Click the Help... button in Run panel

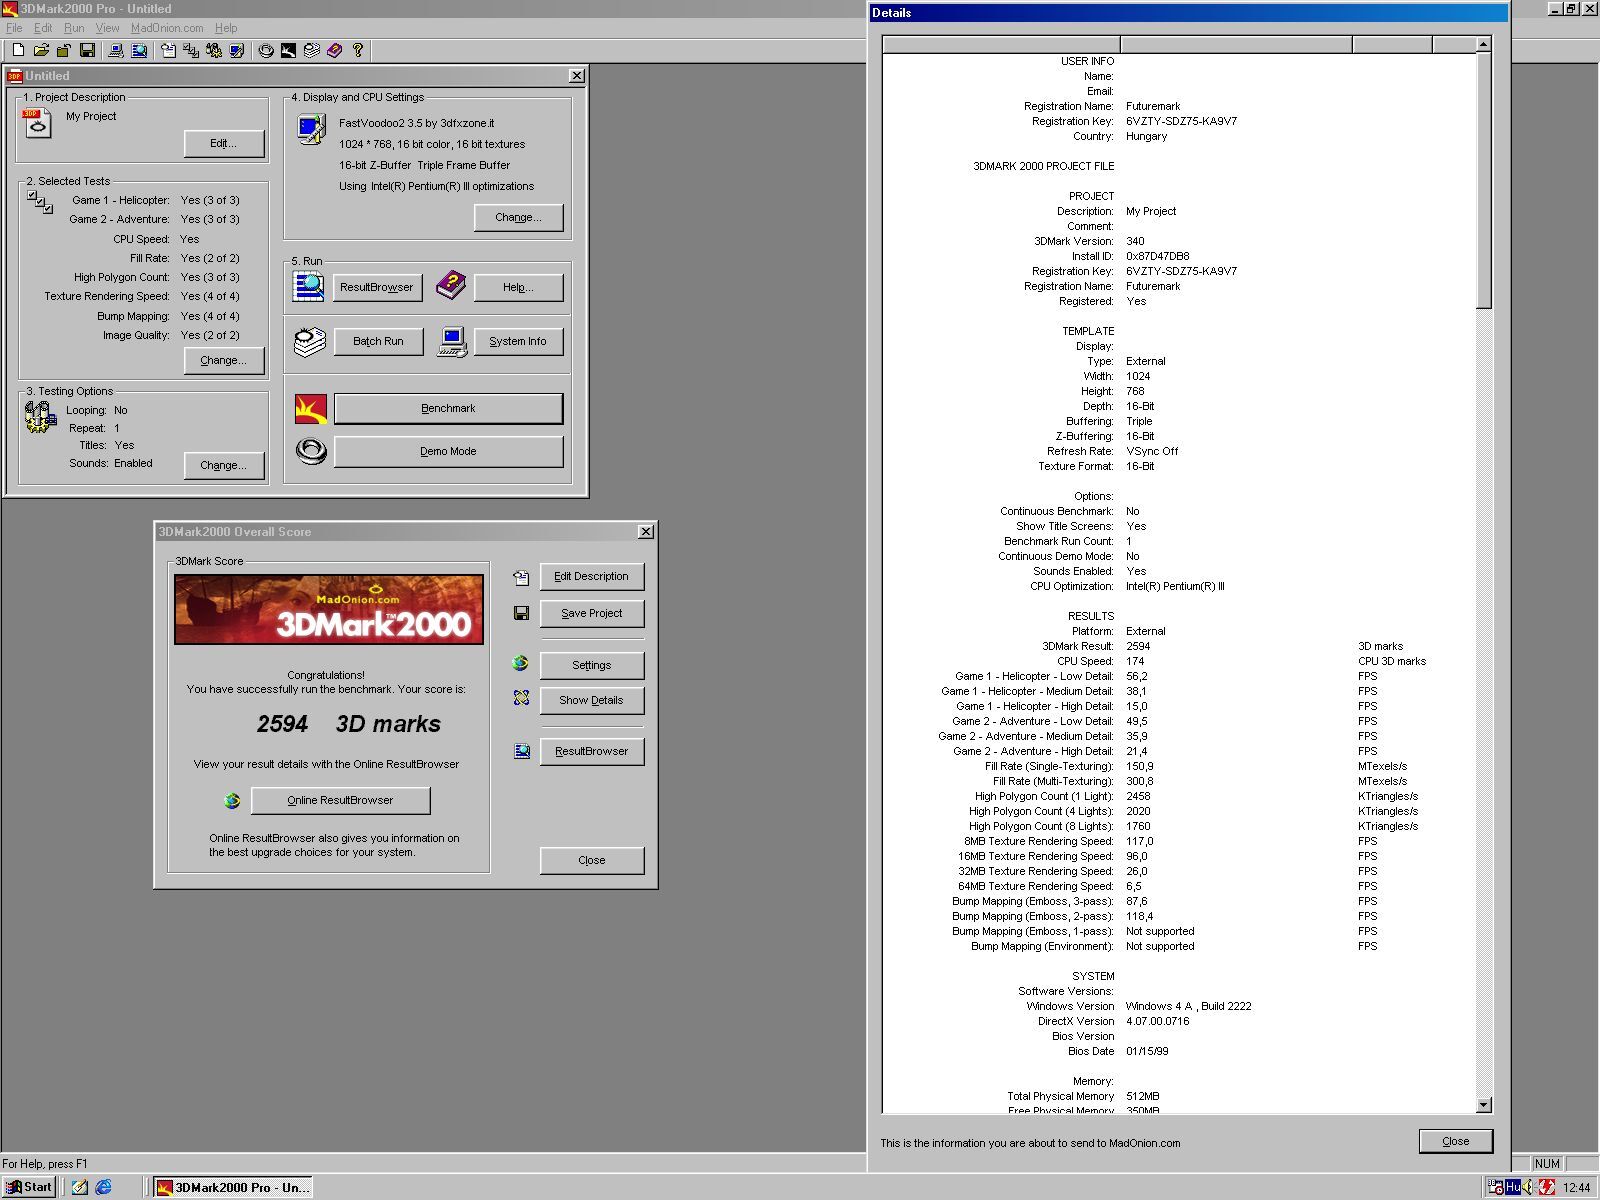point(518,287)
